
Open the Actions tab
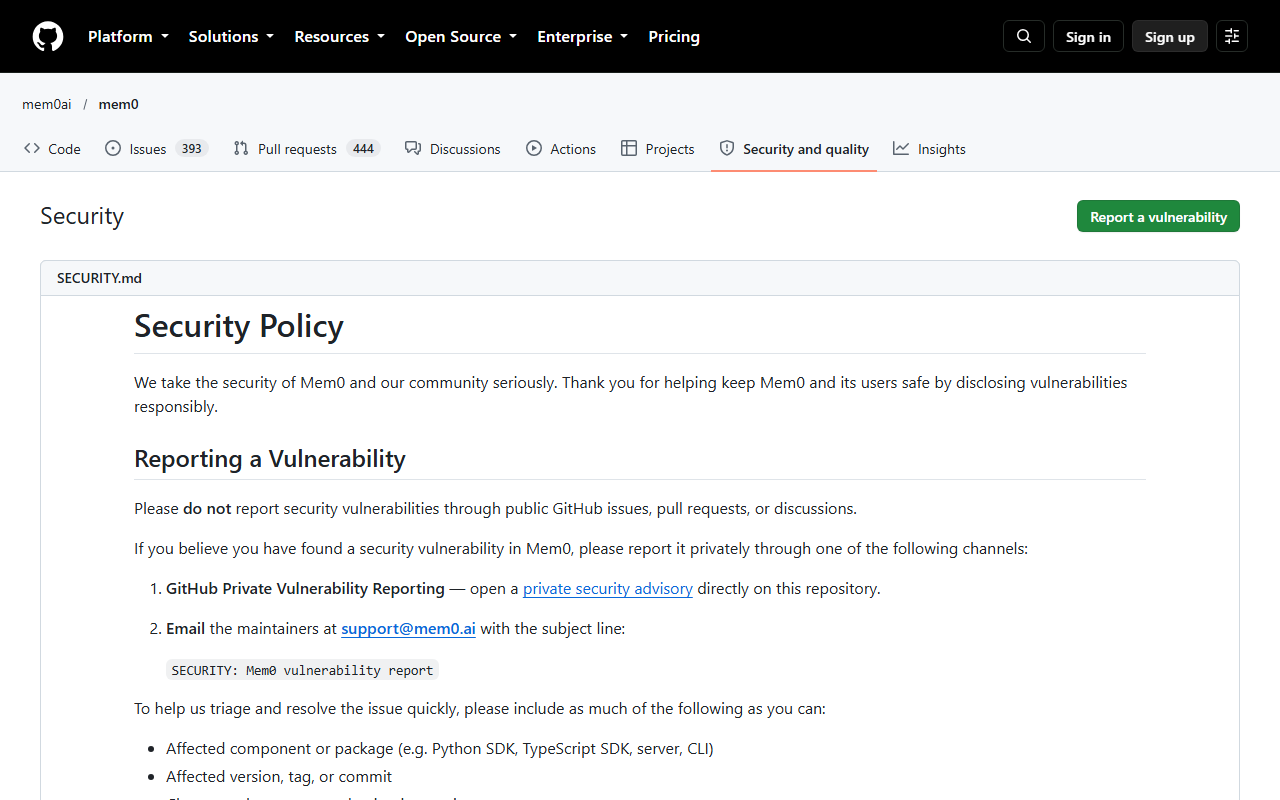[x=561, y=149]
